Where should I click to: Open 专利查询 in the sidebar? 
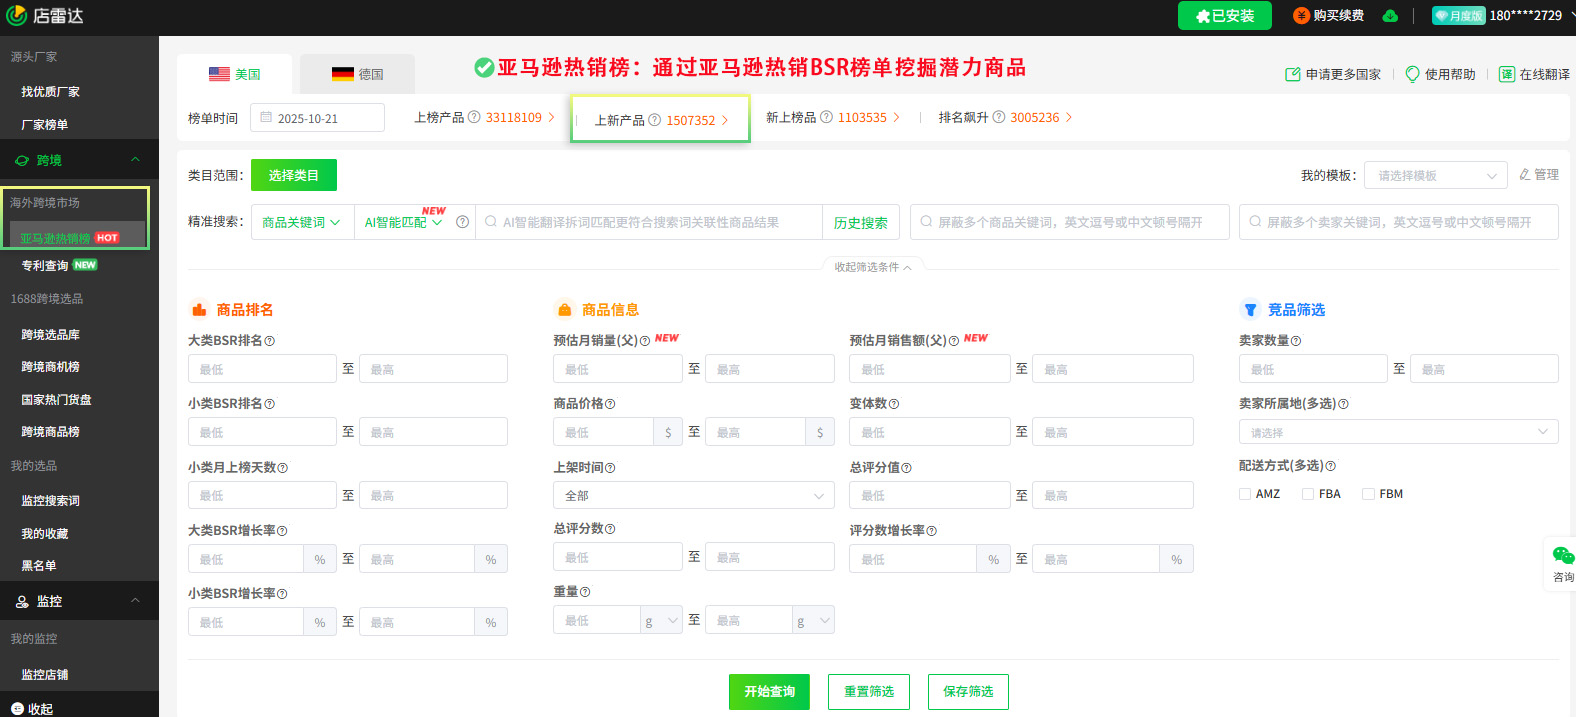tap(45, 266)
